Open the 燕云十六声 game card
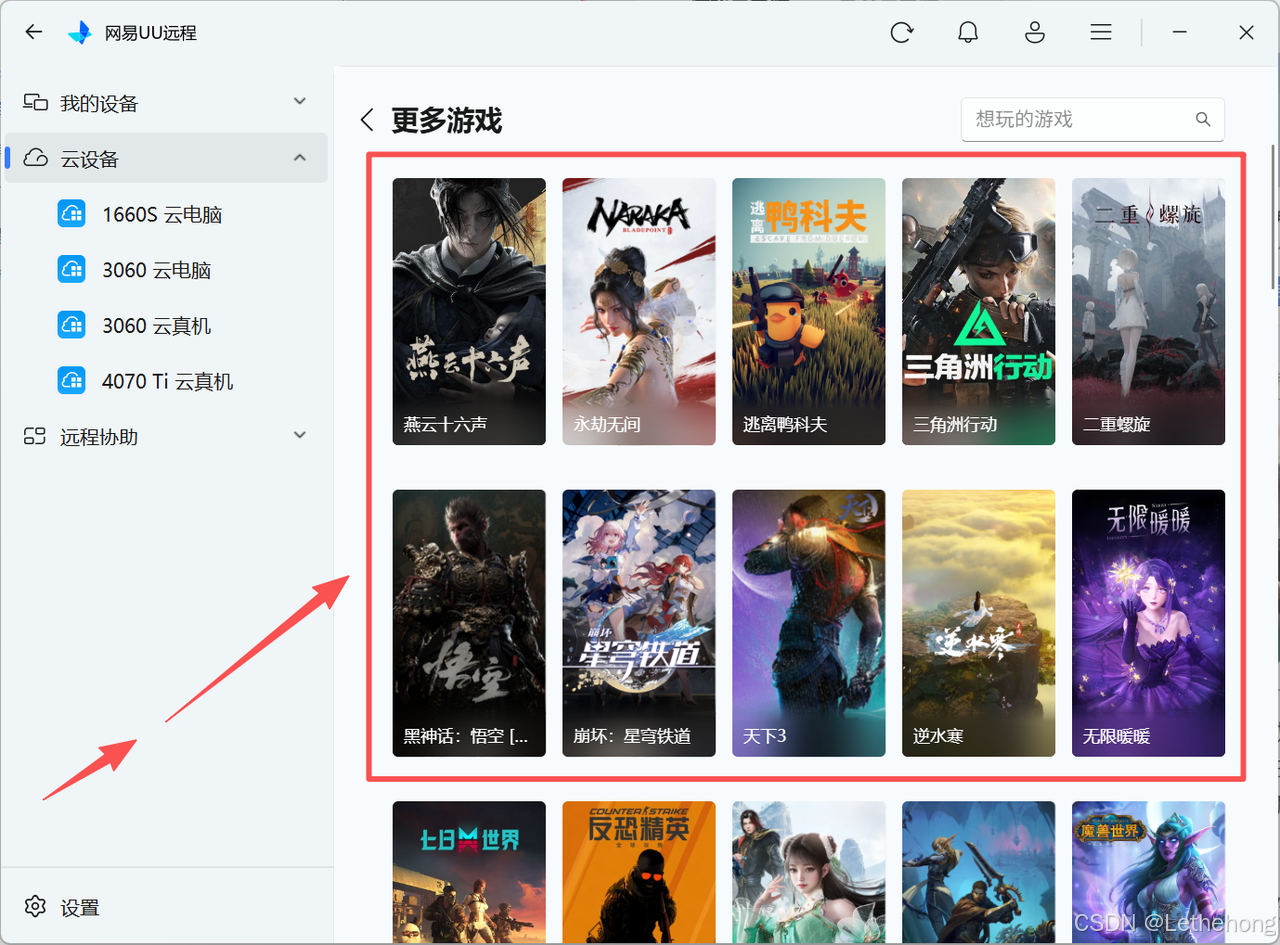The height and width of the screenshot is (945, 1280). 469,311
